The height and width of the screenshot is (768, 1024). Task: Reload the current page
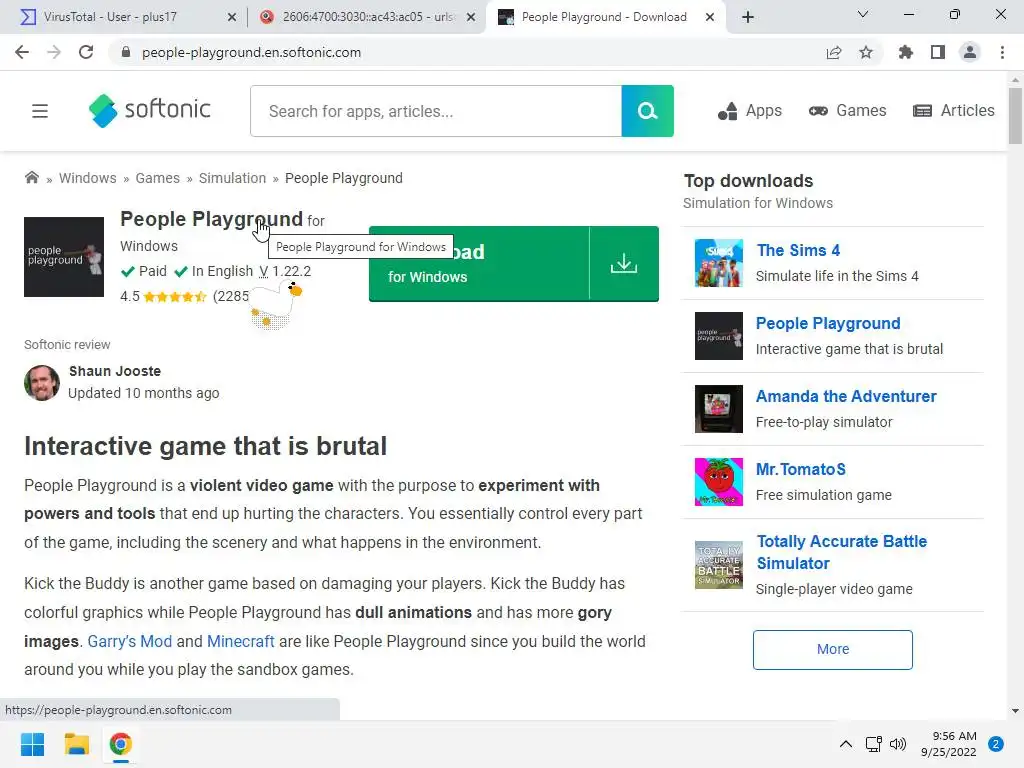86,52
